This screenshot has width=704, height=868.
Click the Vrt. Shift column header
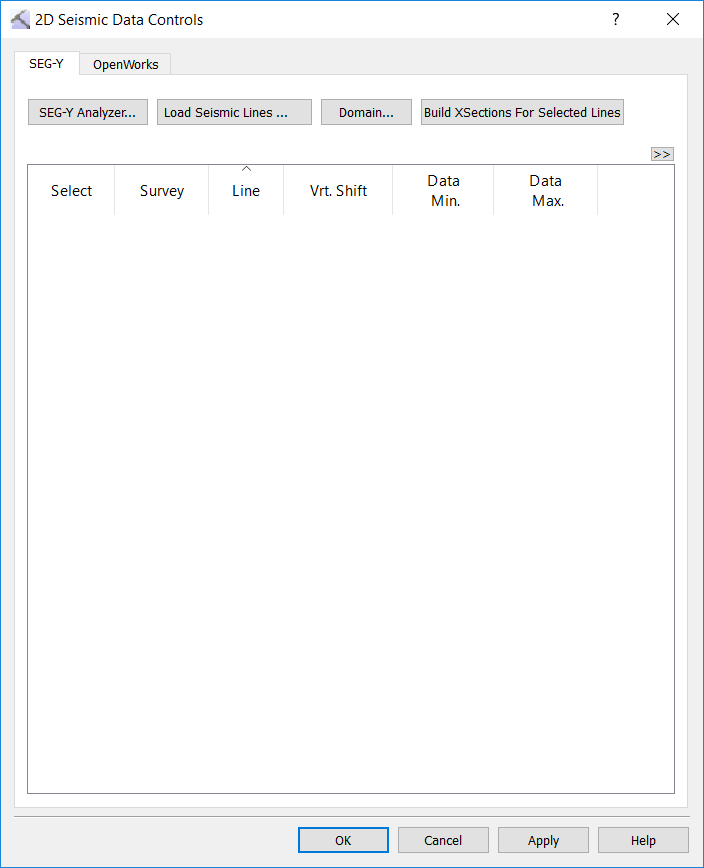[x=338, y=191]
